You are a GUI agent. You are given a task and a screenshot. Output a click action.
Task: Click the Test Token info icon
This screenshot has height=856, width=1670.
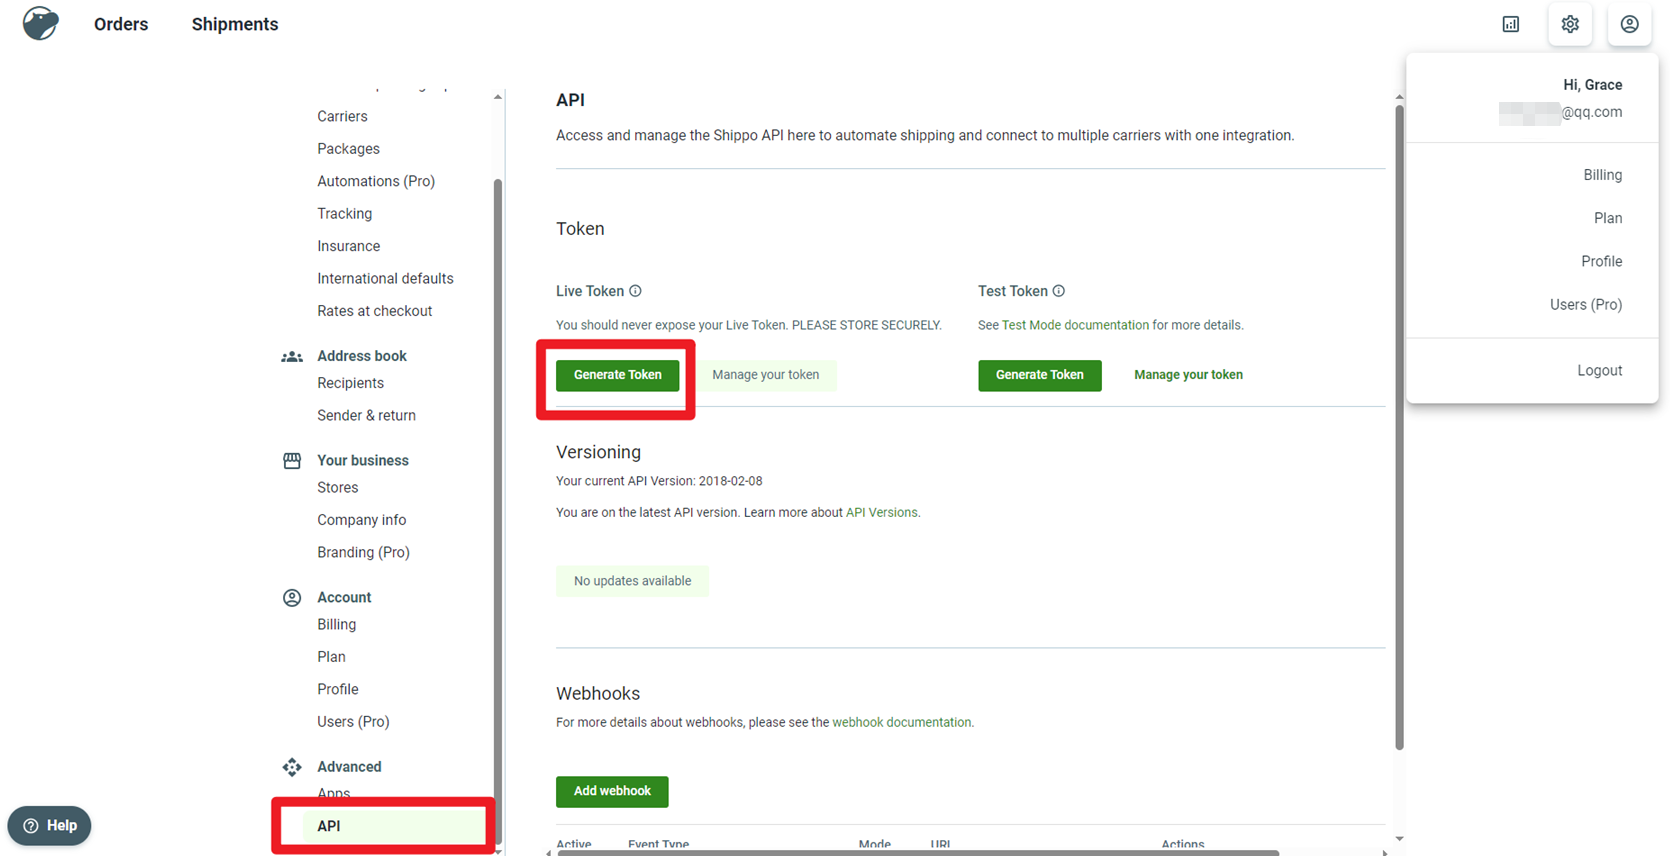click(1058, 291)
